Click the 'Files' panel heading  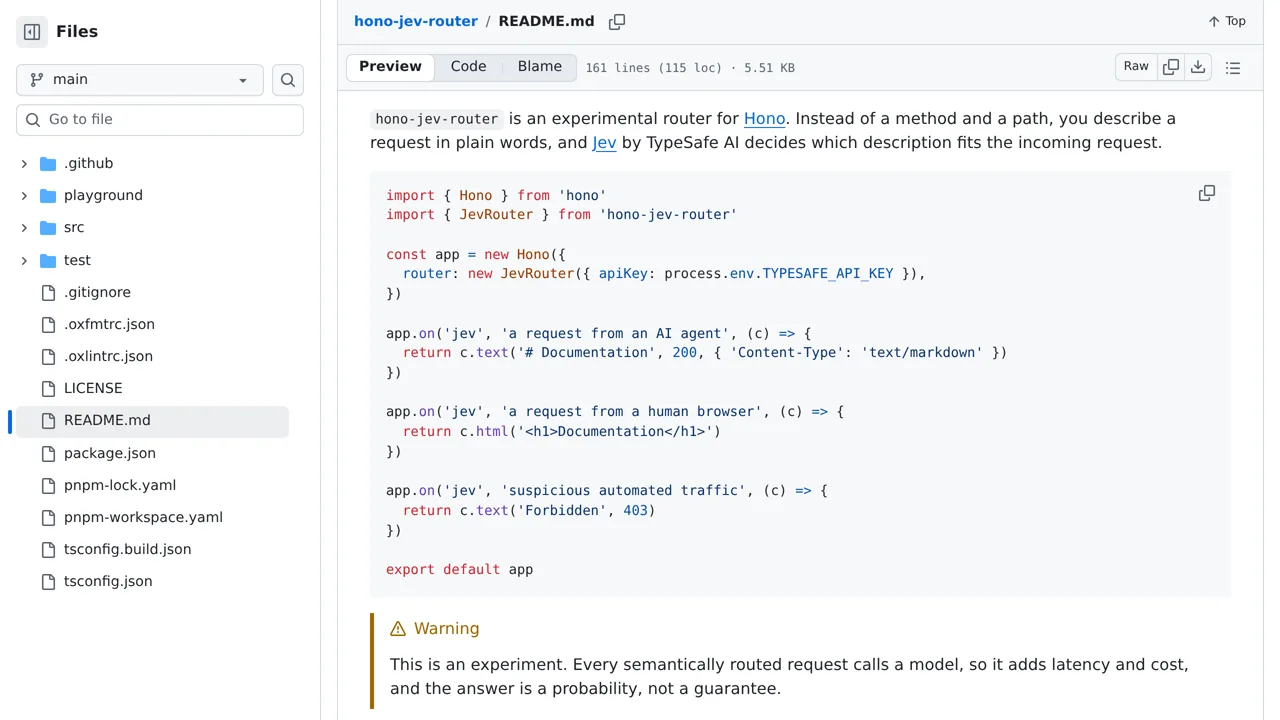[77, 32]
